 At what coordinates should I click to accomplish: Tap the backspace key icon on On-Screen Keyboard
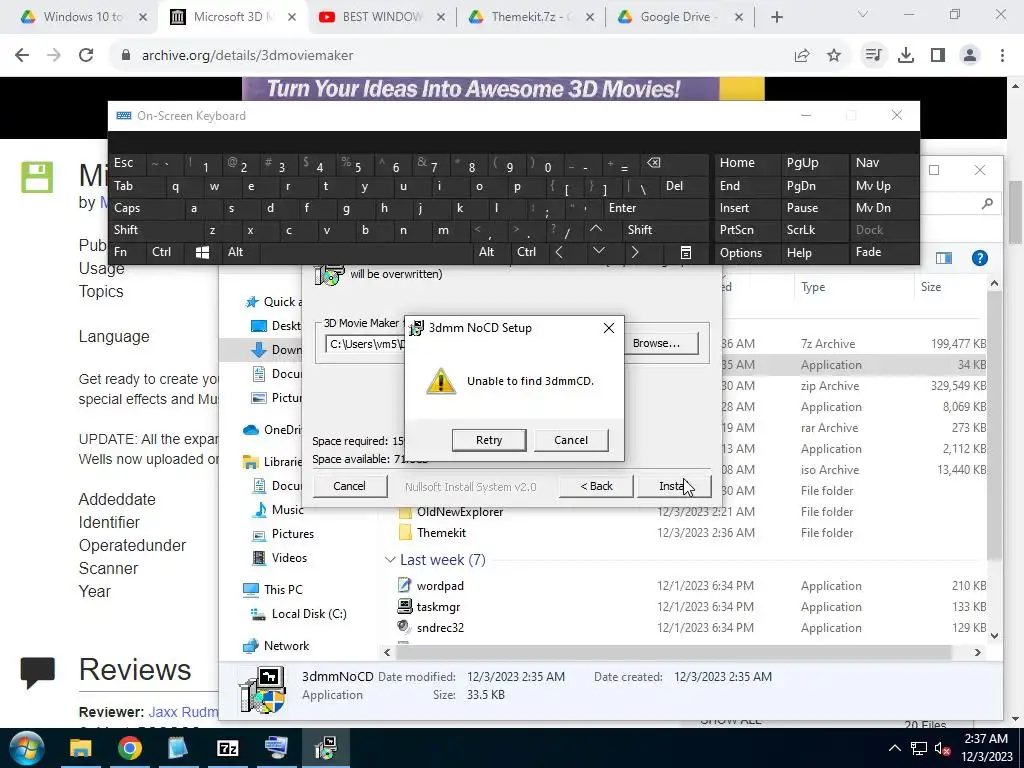tap(654, 163)
